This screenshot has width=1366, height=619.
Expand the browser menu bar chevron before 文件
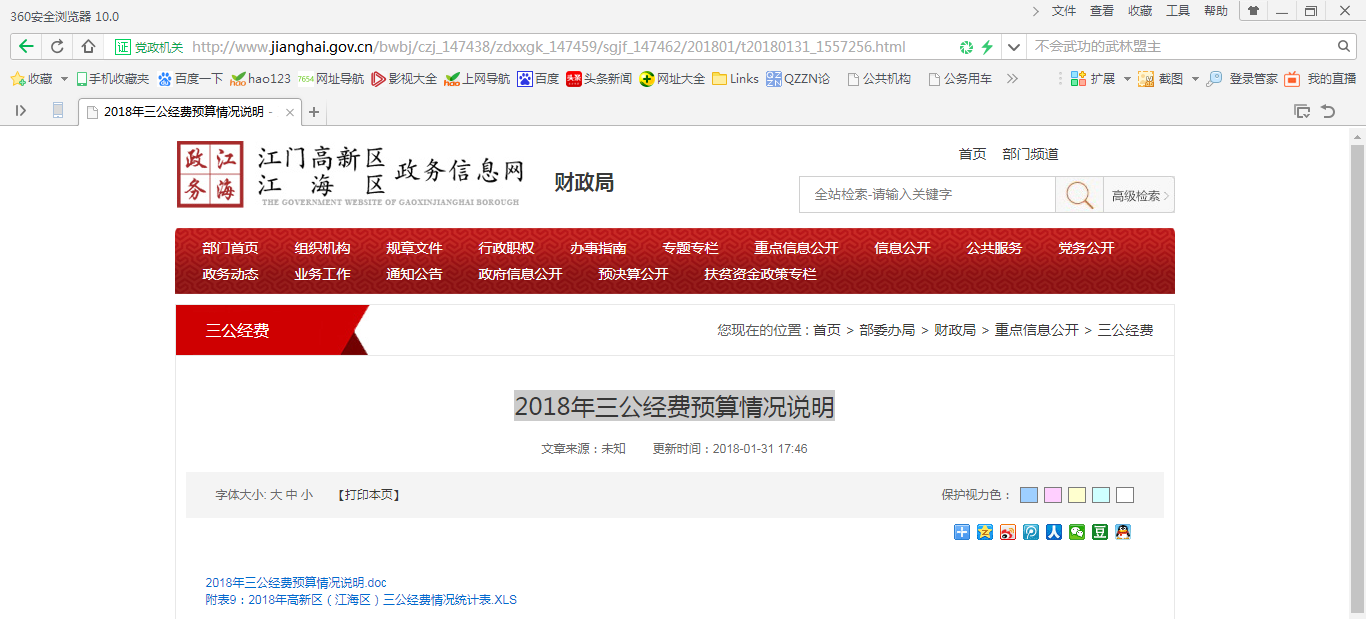point(1036,11)
